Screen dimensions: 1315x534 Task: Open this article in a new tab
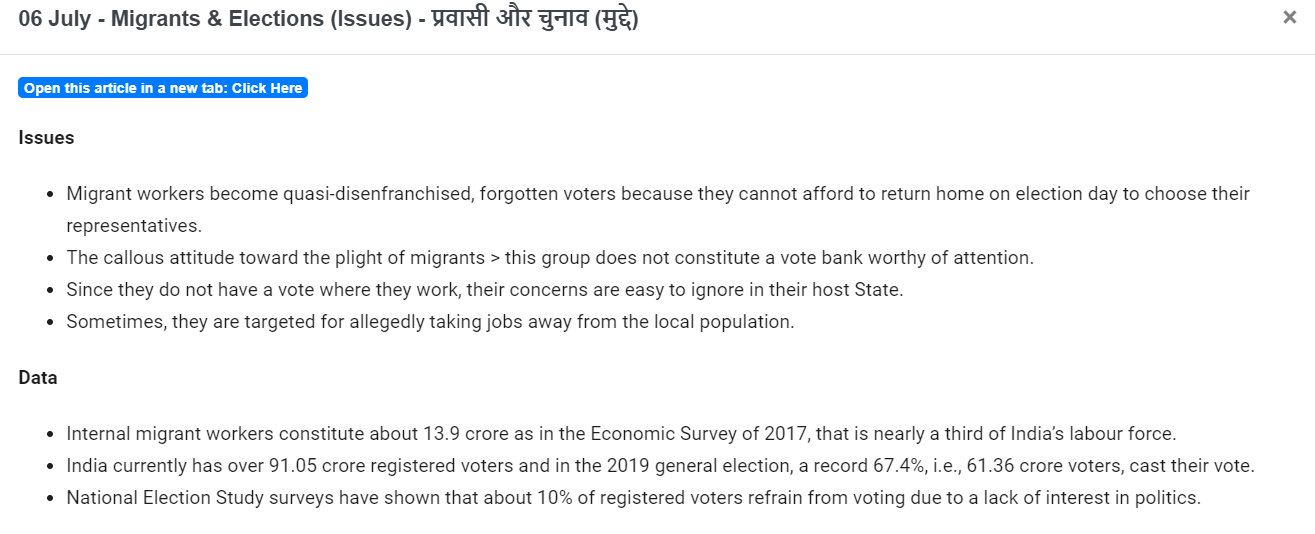pos(163,88)
